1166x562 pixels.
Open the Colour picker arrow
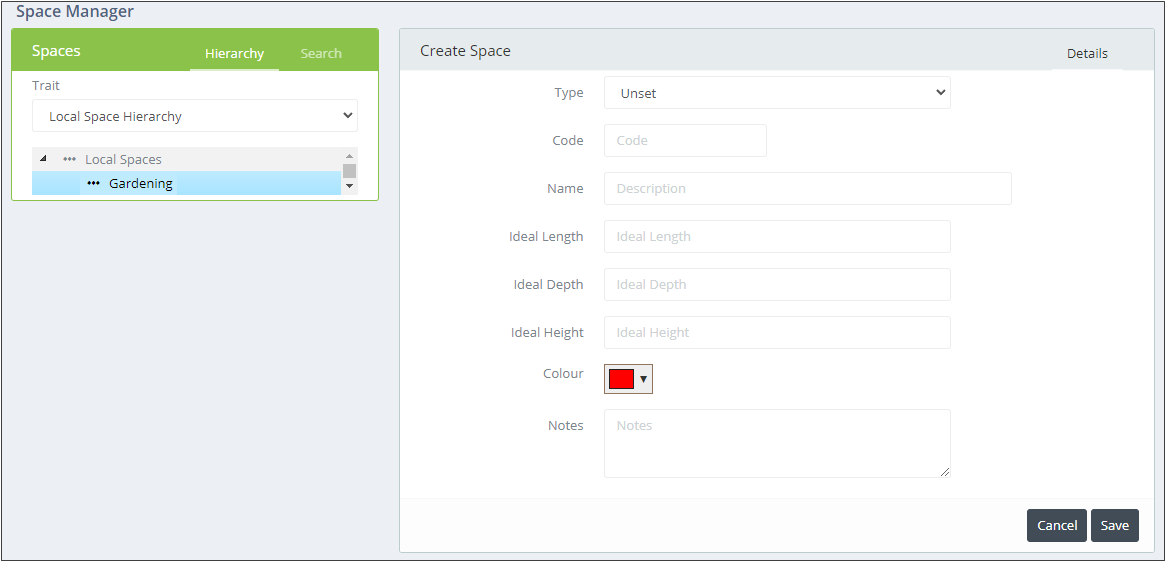644,379
